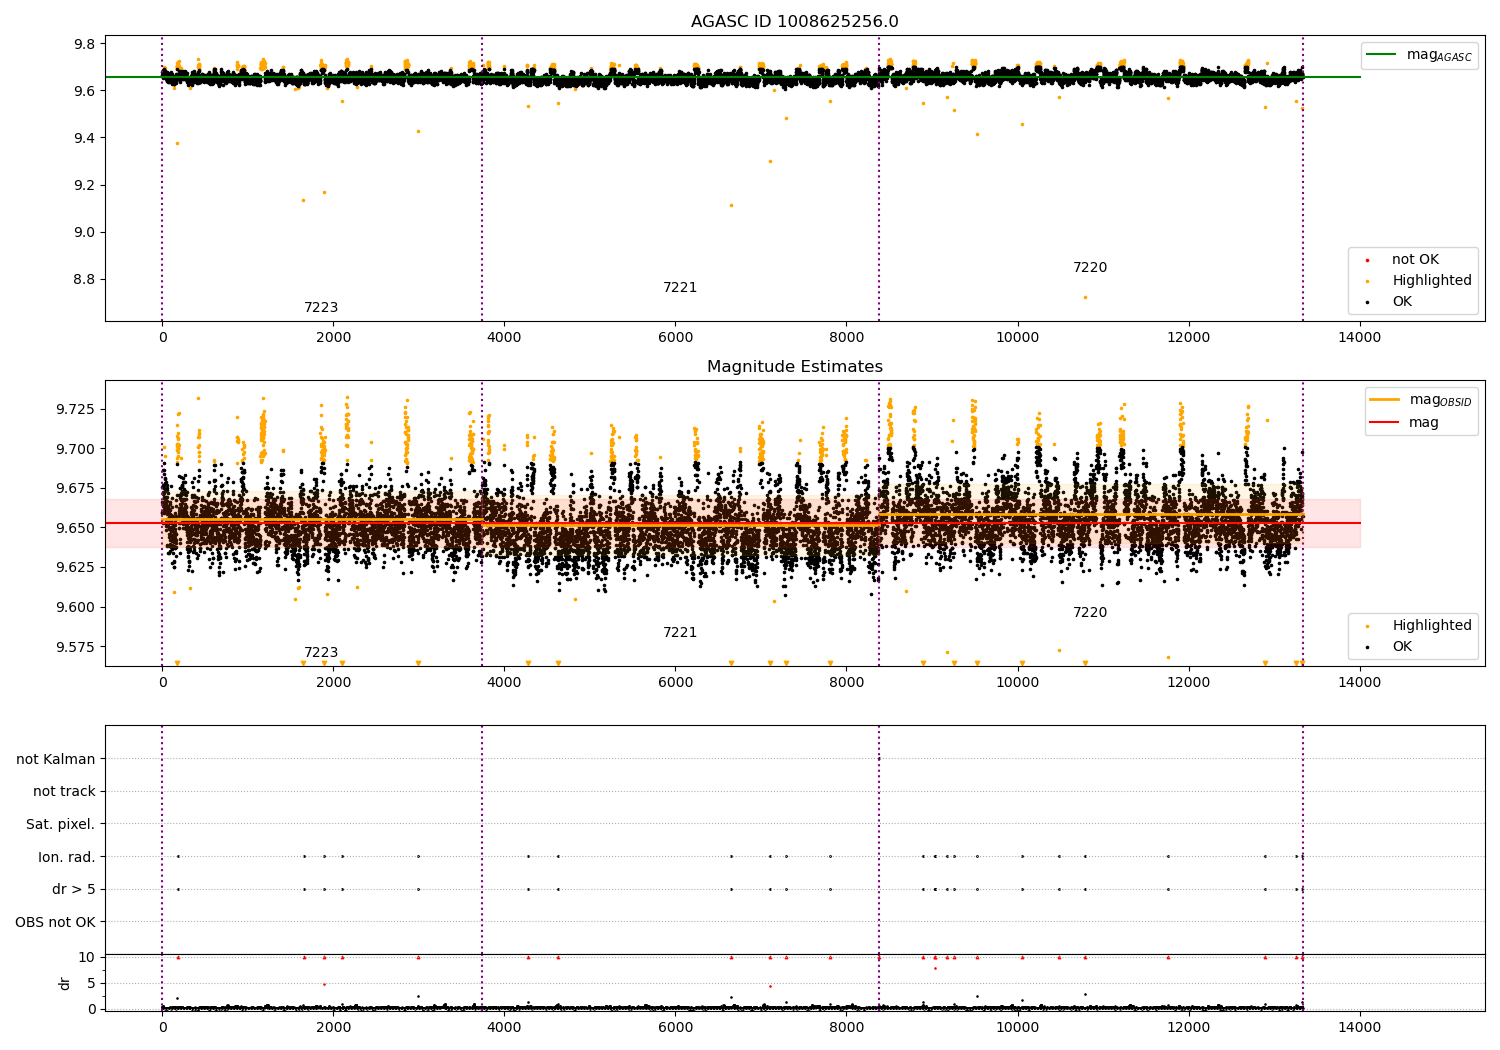
Task: Click the 'Sat. pixel.' y-axis label
Action: click(x=61, y=824)
